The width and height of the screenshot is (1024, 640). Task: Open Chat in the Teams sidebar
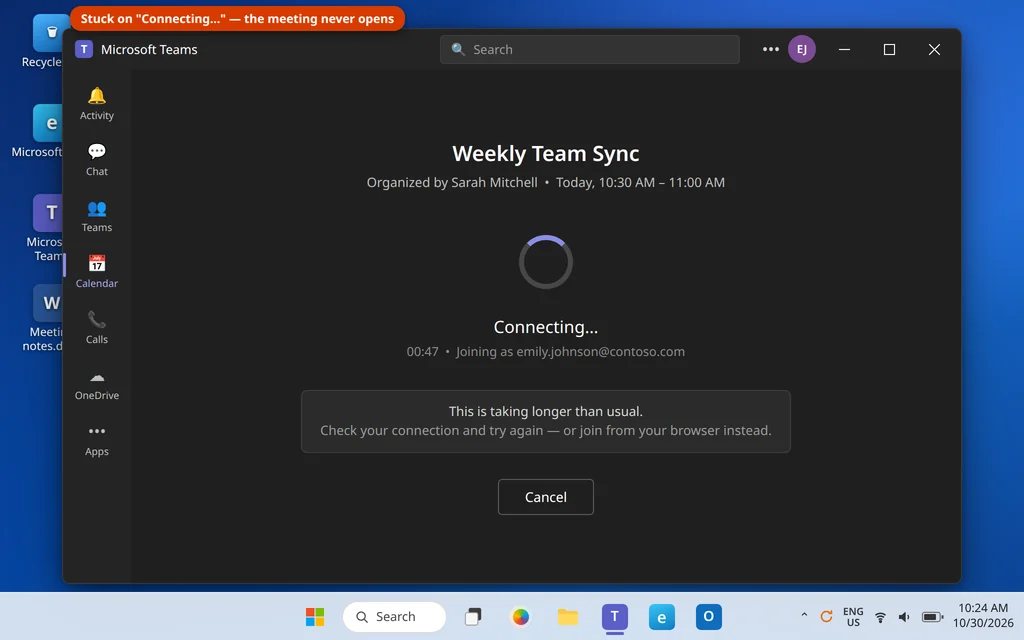click(97, 160)
